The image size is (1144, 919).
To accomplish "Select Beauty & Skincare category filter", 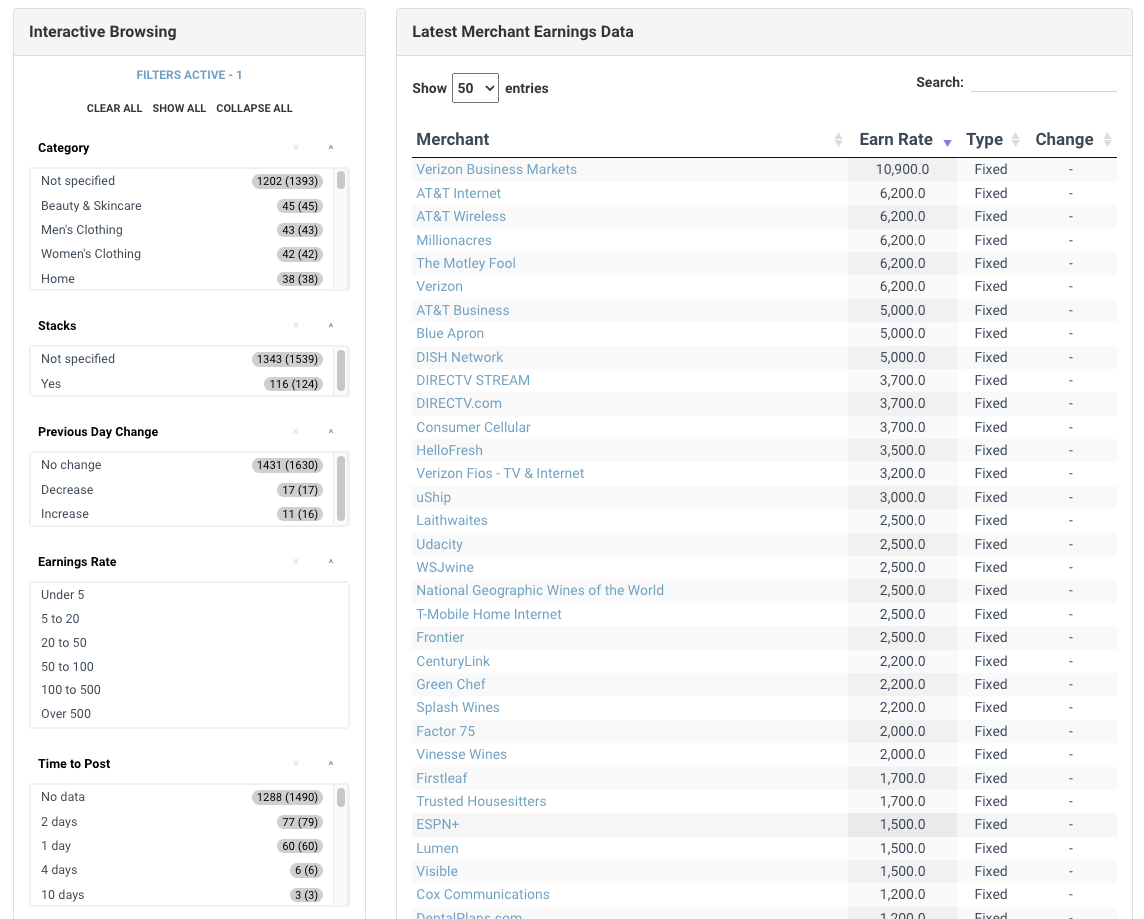I will (182, 206).
